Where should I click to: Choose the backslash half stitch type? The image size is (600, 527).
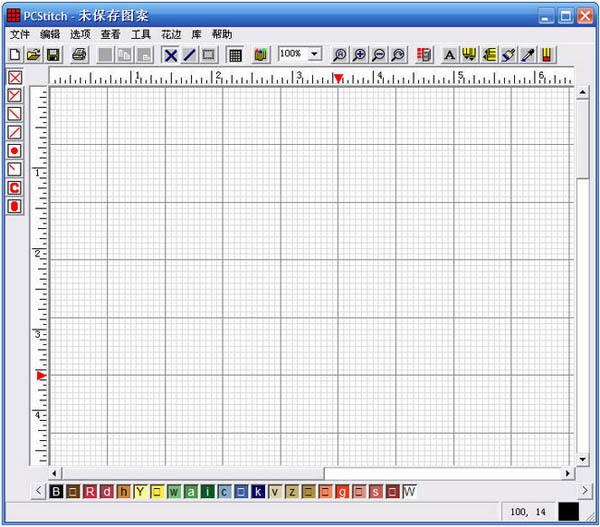point(15,114)
